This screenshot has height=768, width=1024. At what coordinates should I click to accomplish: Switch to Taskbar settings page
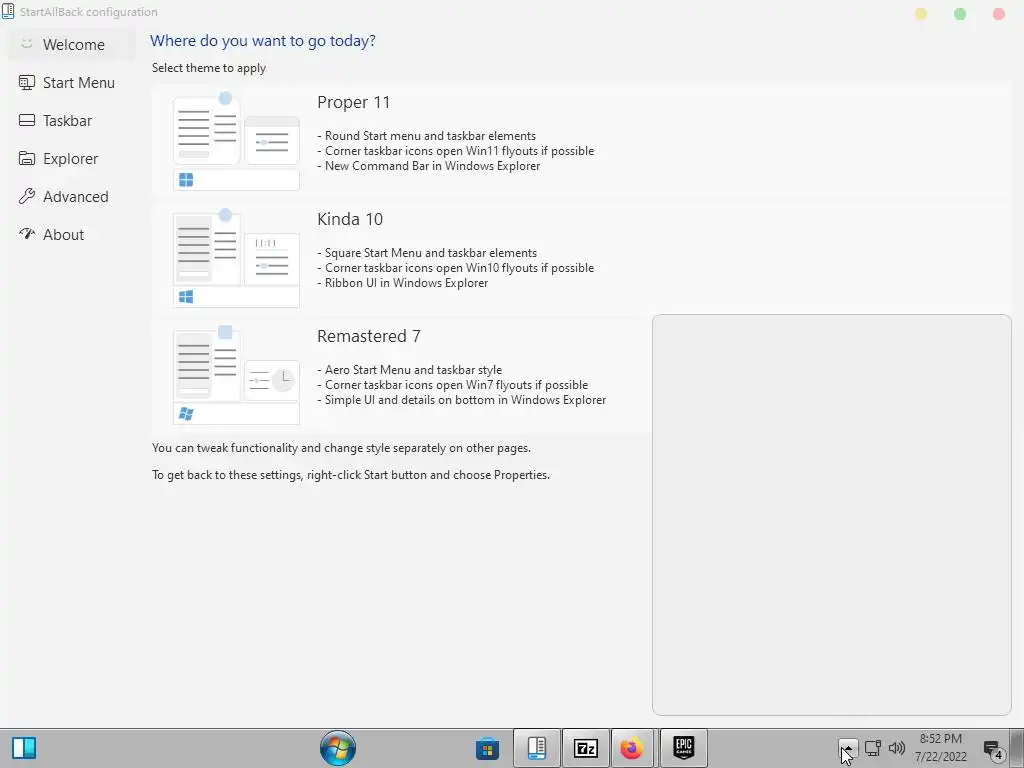72,120
